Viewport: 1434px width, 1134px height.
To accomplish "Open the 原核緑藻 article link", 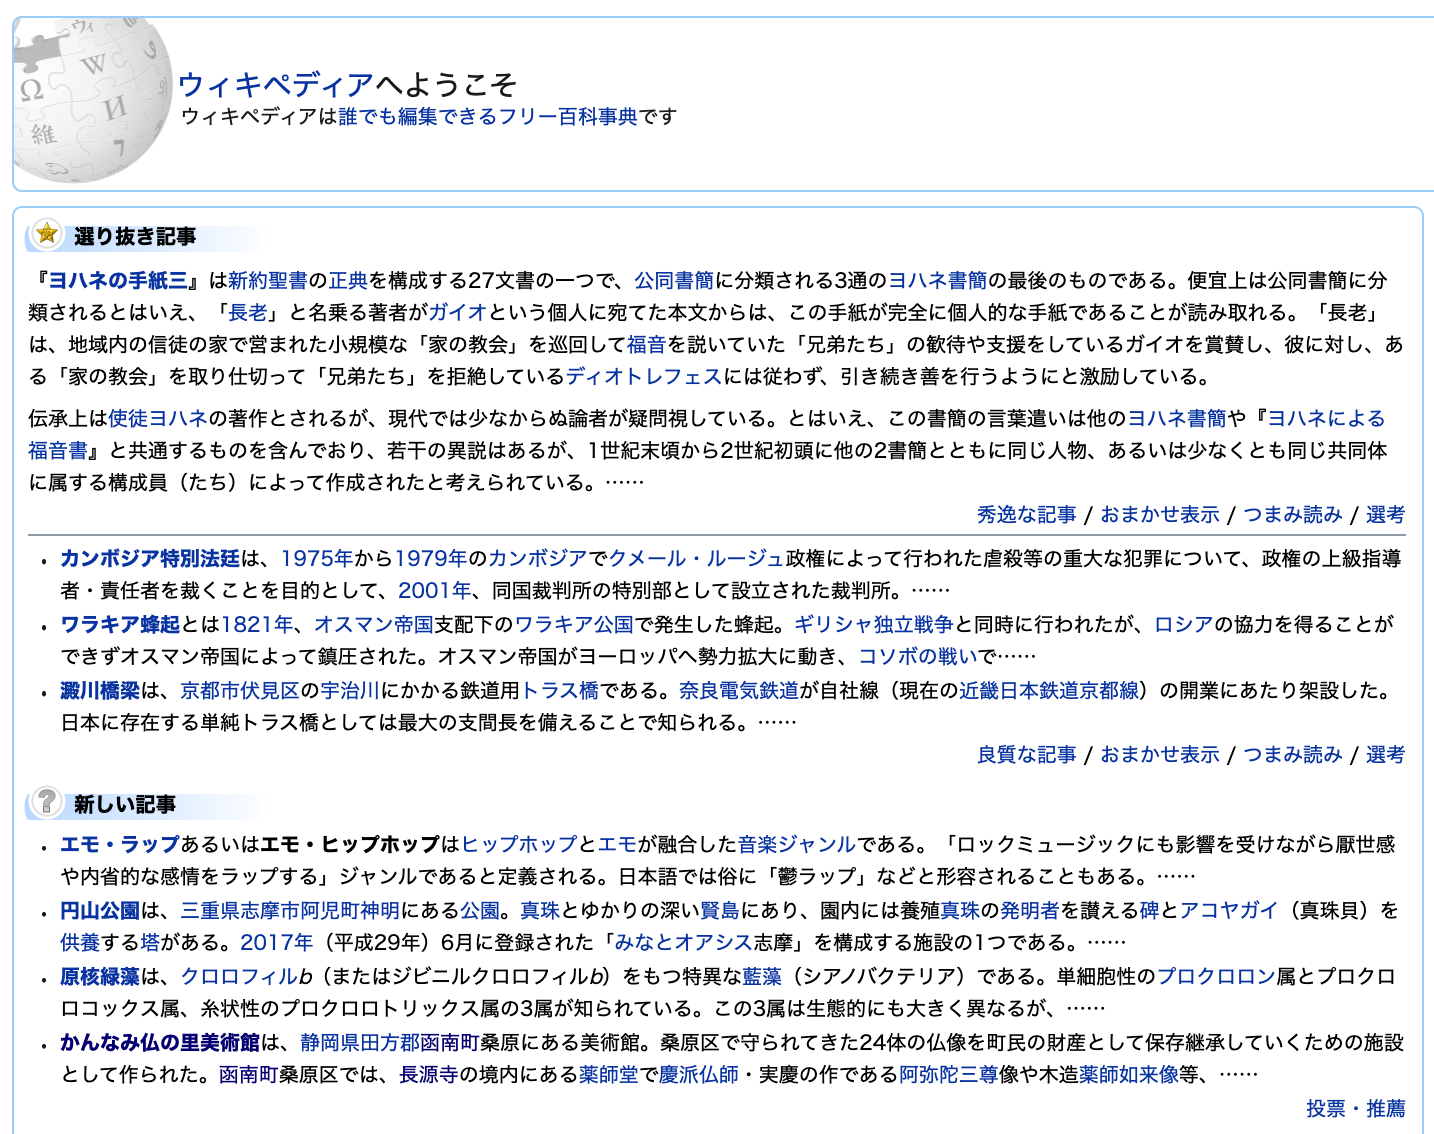I will [100, 977].
